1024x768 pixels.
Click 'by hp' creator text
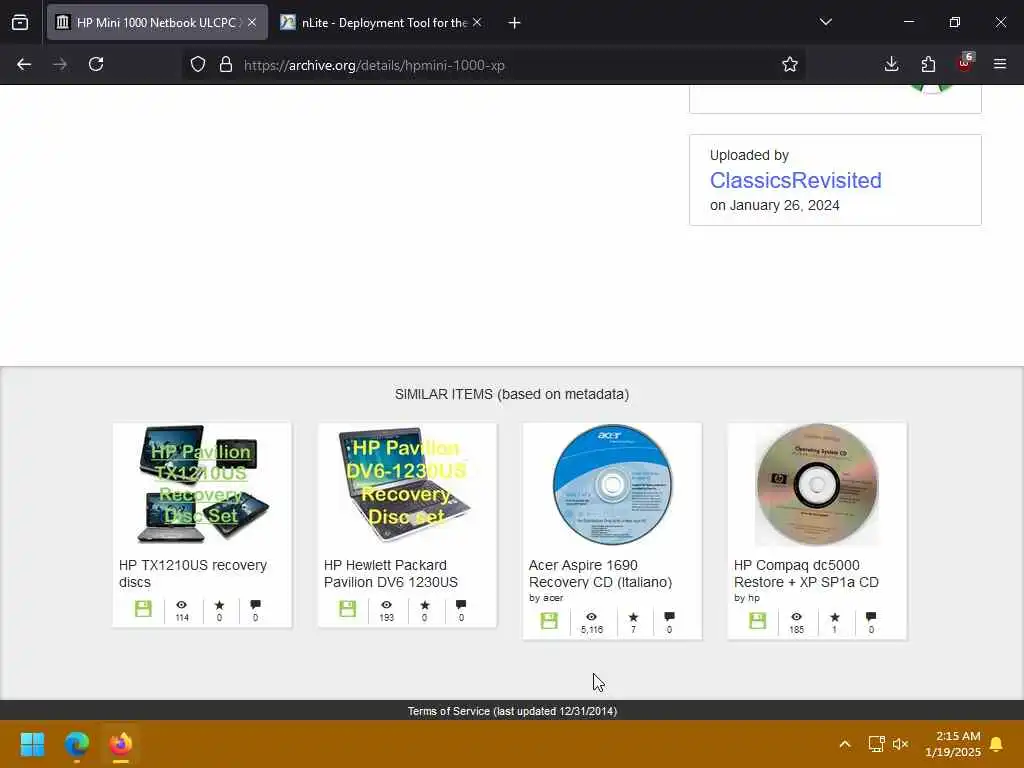point(746,598)
